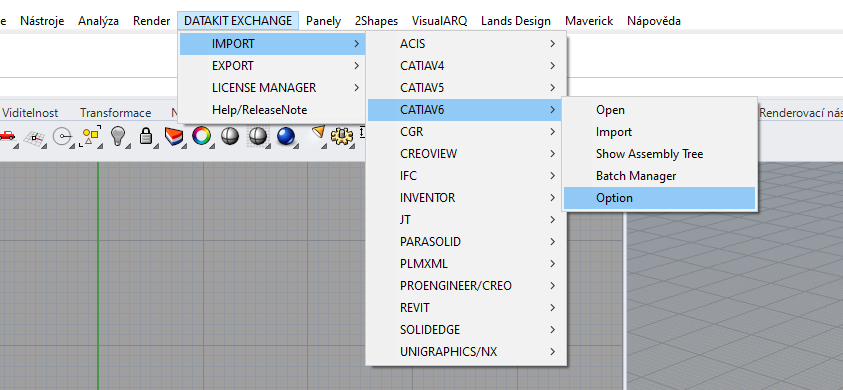
Task: Click the orange spotlight cone icon
Action: [319, 132]
